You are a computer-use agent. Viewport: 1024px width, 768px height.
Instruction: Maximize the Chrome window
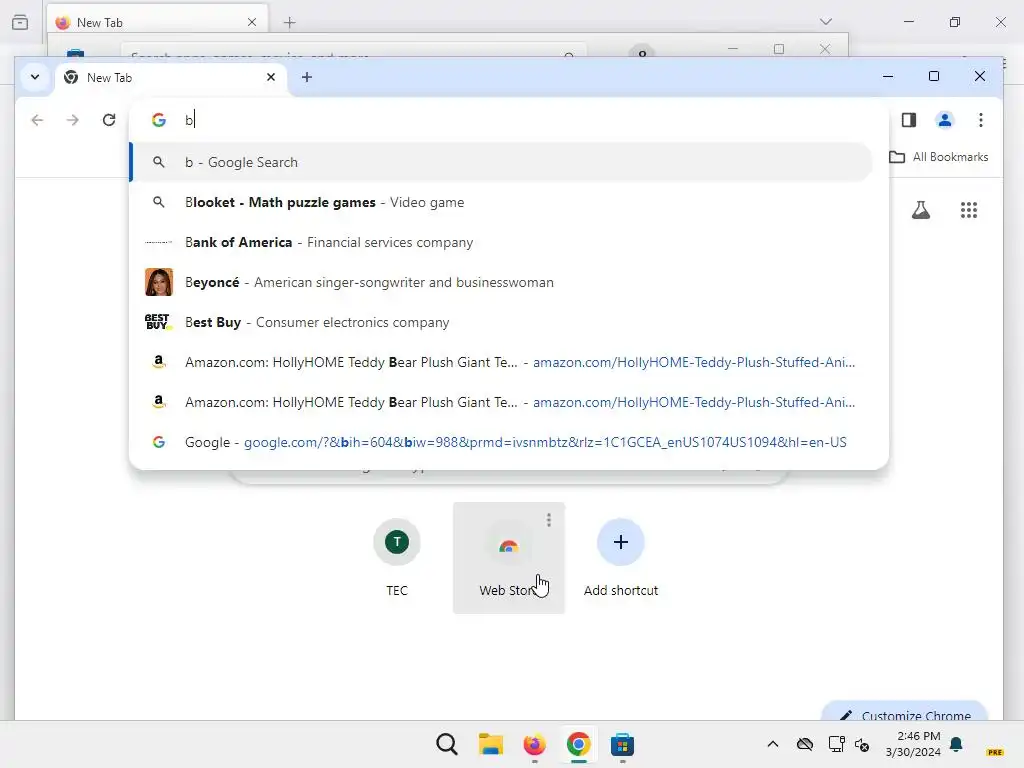tap(934, 76)
